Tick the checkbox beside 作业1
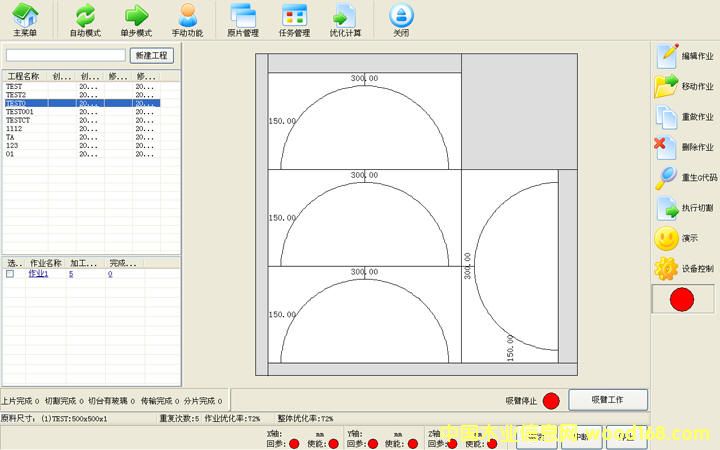 (10, 273)
